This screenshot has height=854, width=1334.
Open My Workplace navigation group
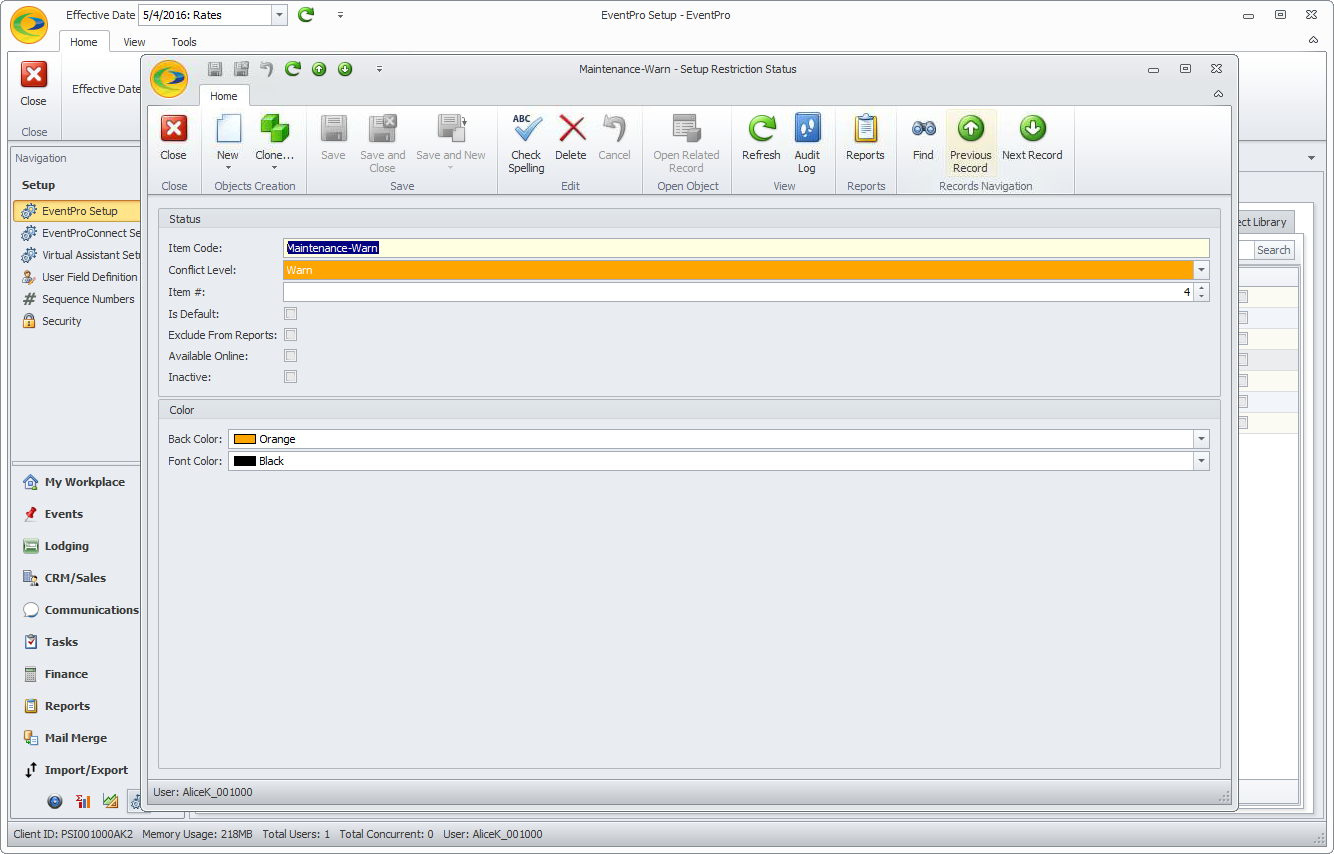click(74, 482)
